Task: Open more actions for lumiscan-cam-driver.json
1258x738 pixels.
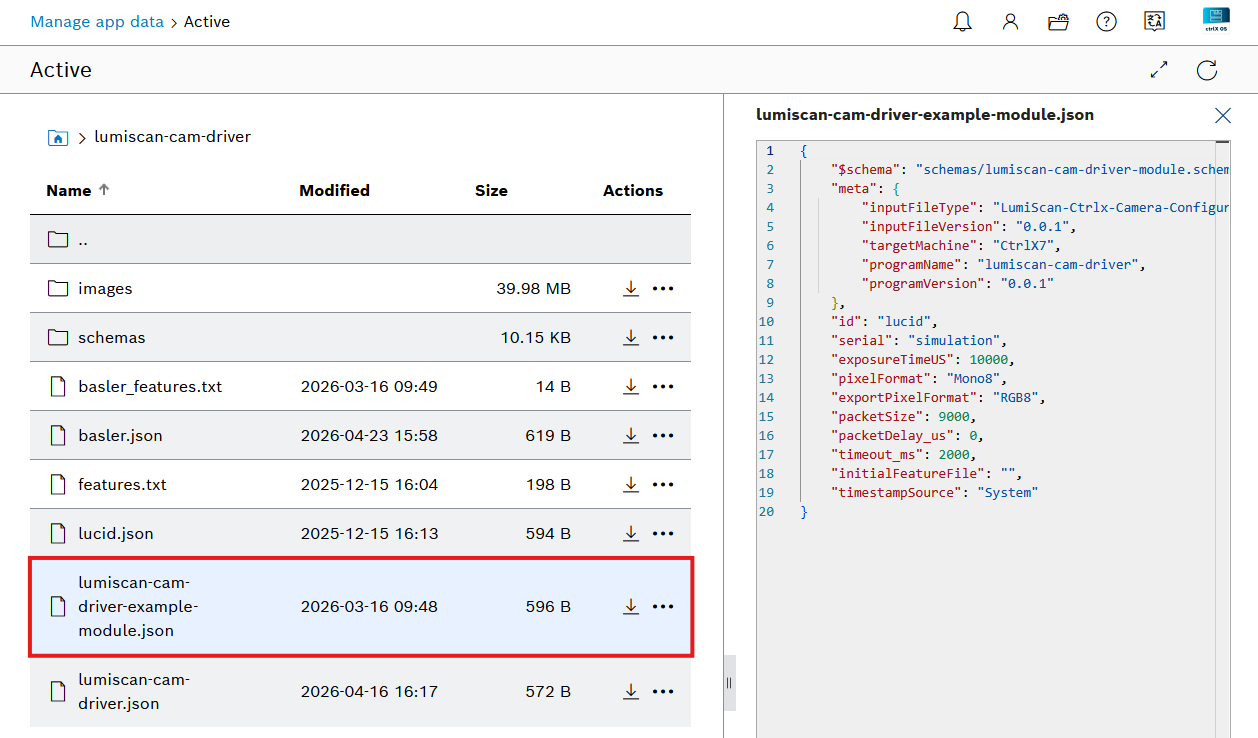Action: coord(663,692)
